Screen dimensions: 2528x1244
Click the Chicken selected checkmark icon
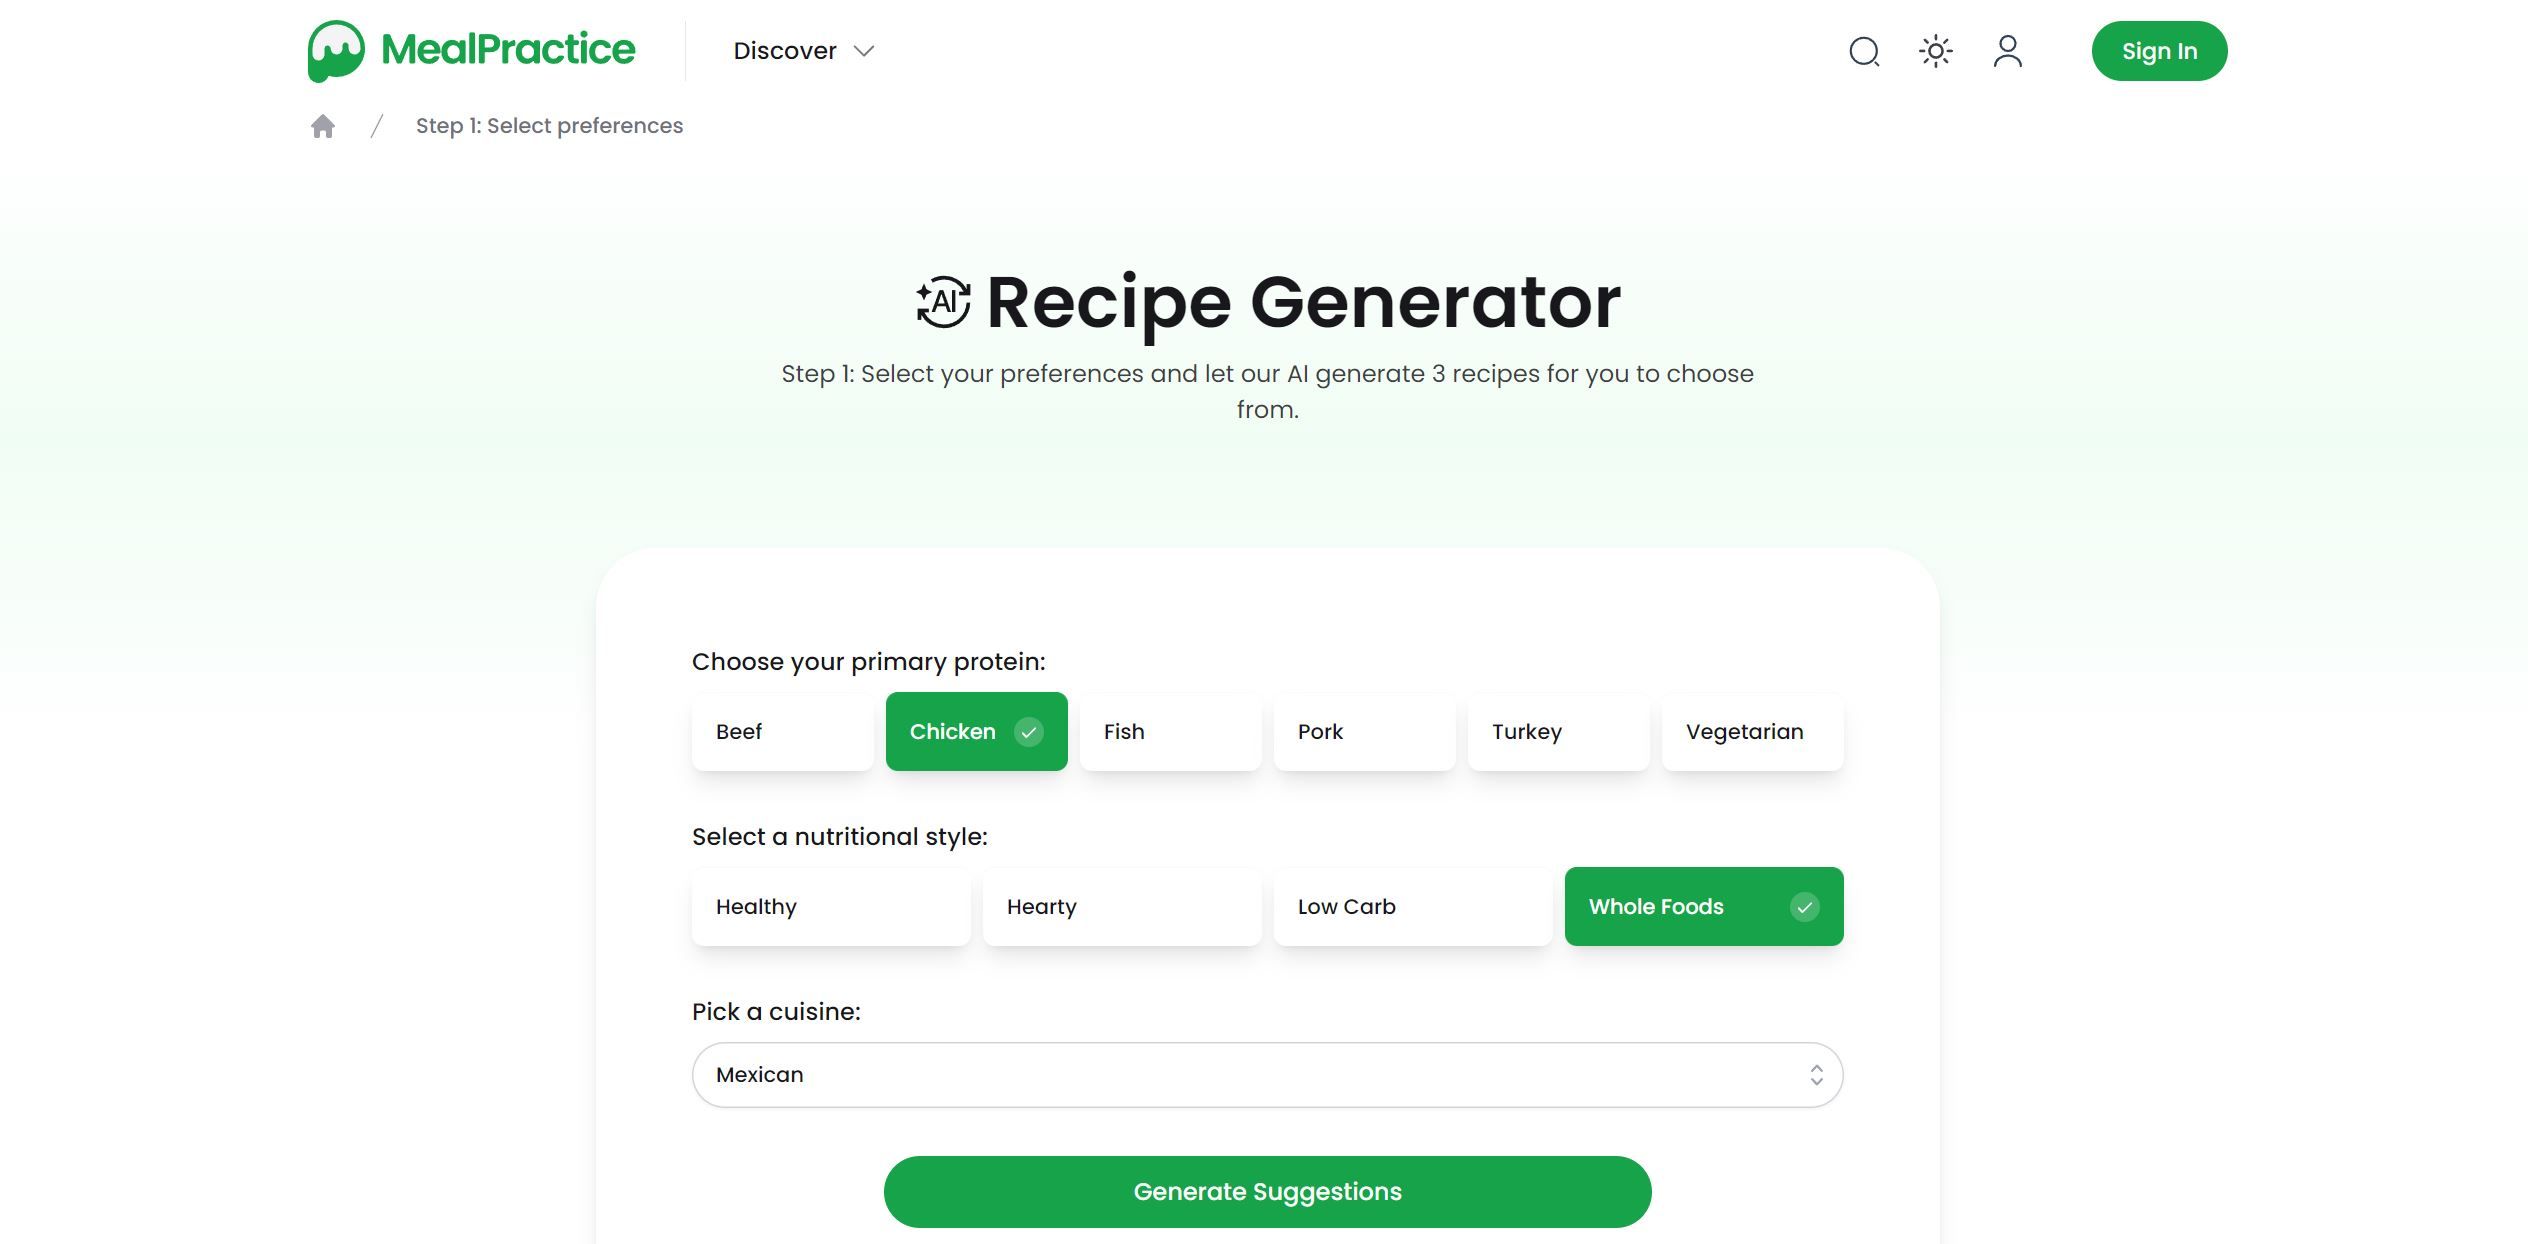pos(1029,732)
